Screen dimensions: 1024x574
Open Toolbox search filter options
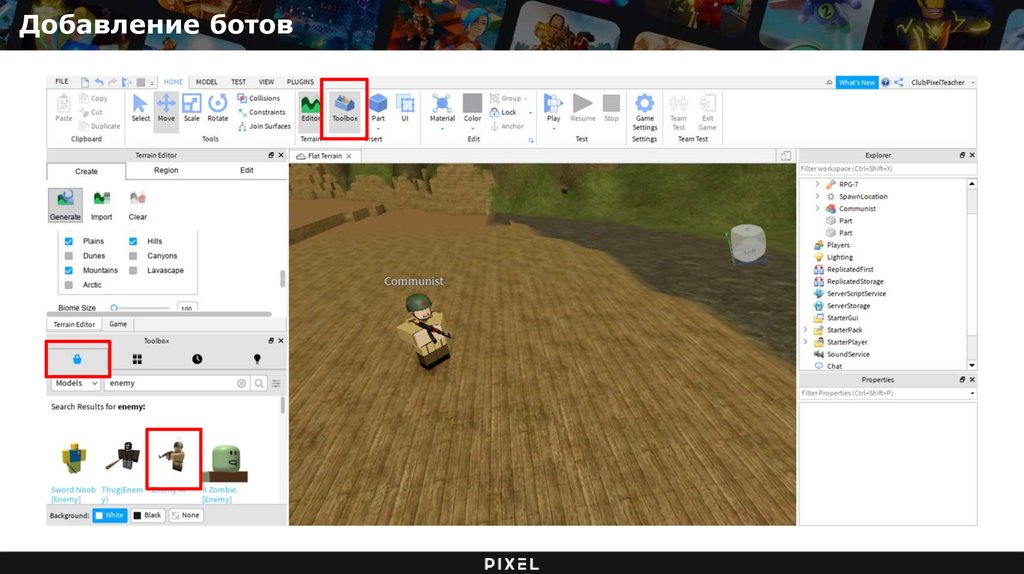click(x=276, y=383)
